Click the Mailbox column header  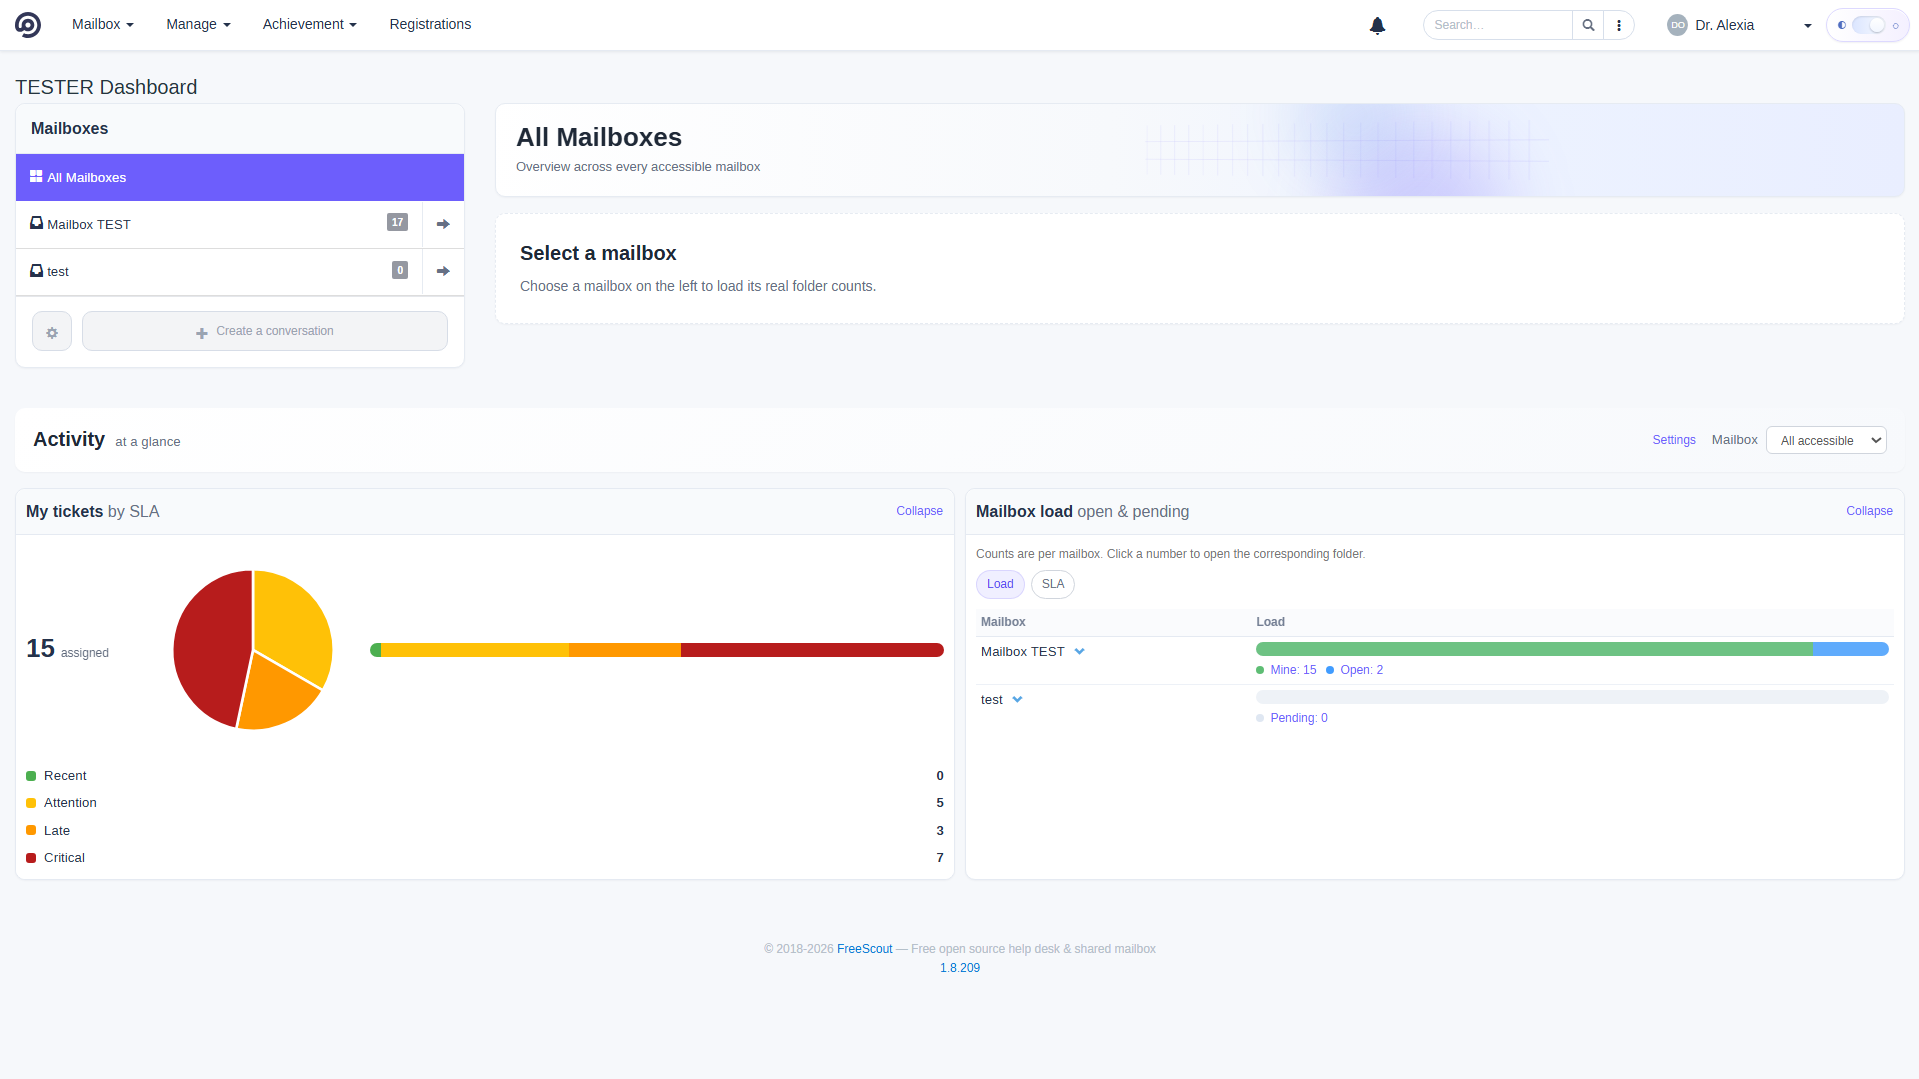coord(1003,622)
